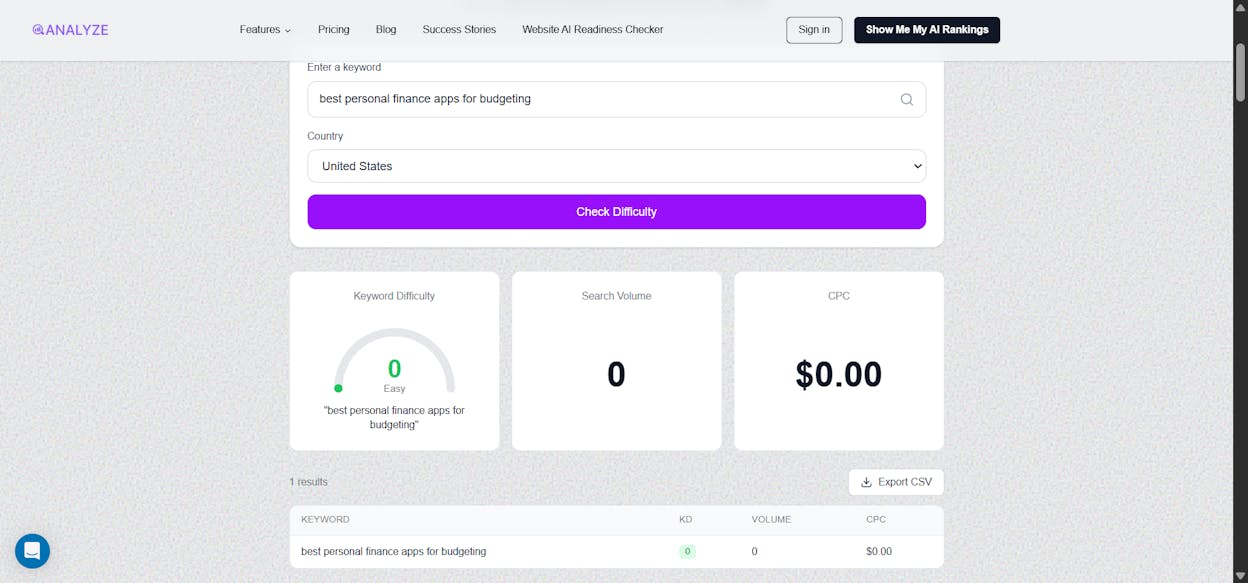1248x583 pixels.
Task: Go to the Pricing page
Action: pyautogui.click(x=334, y=30)
